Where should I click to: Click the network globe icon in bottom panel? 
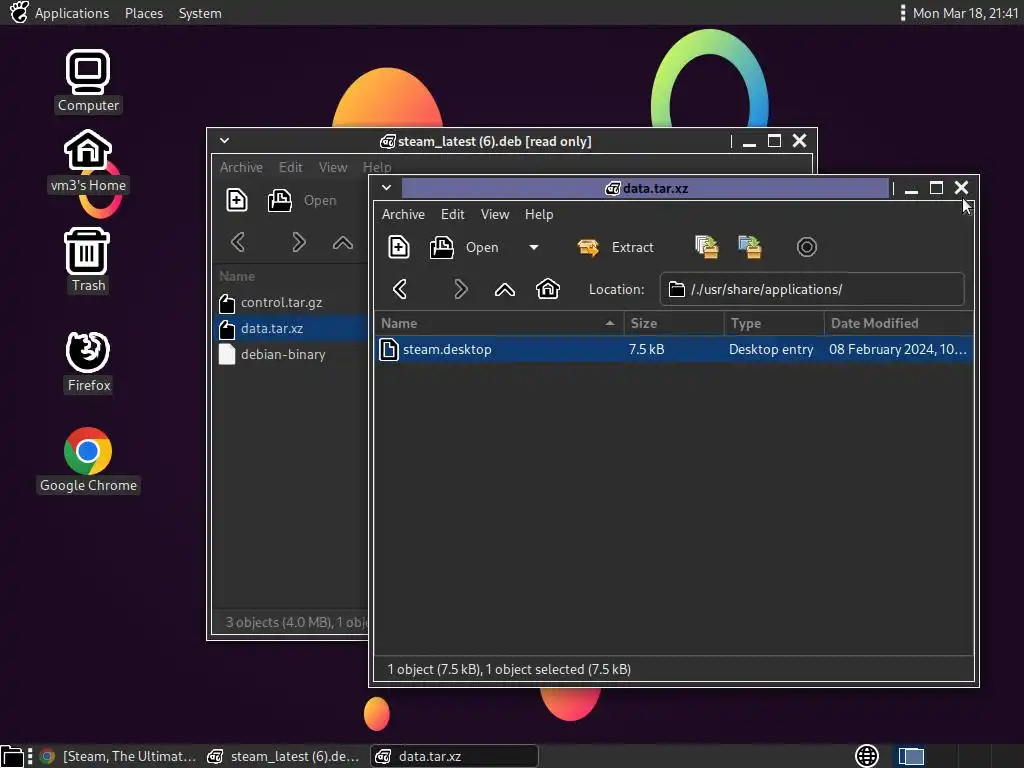coord(867,756)
